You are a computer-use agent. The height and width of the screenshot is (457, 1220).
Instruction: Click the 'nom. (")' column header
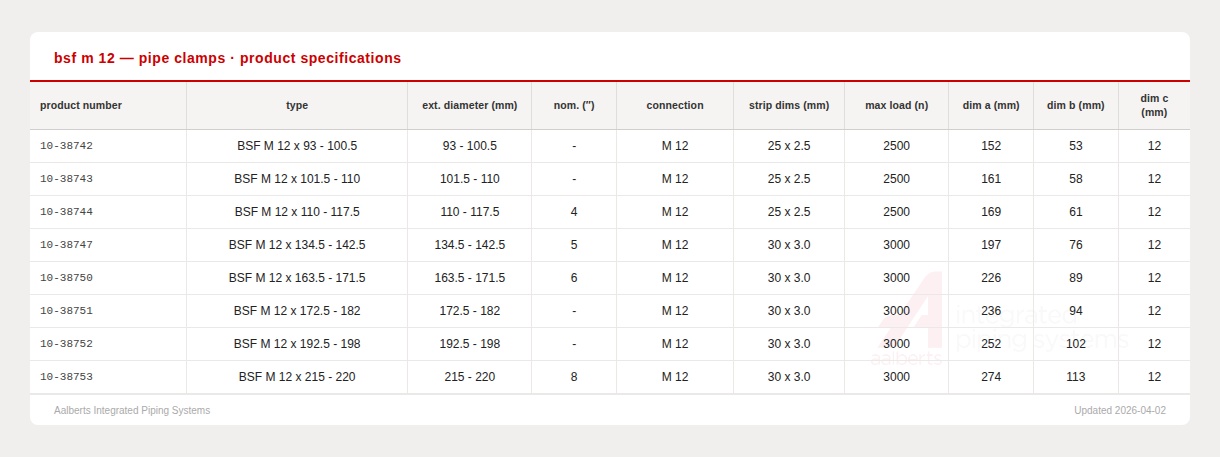point(574,105)
